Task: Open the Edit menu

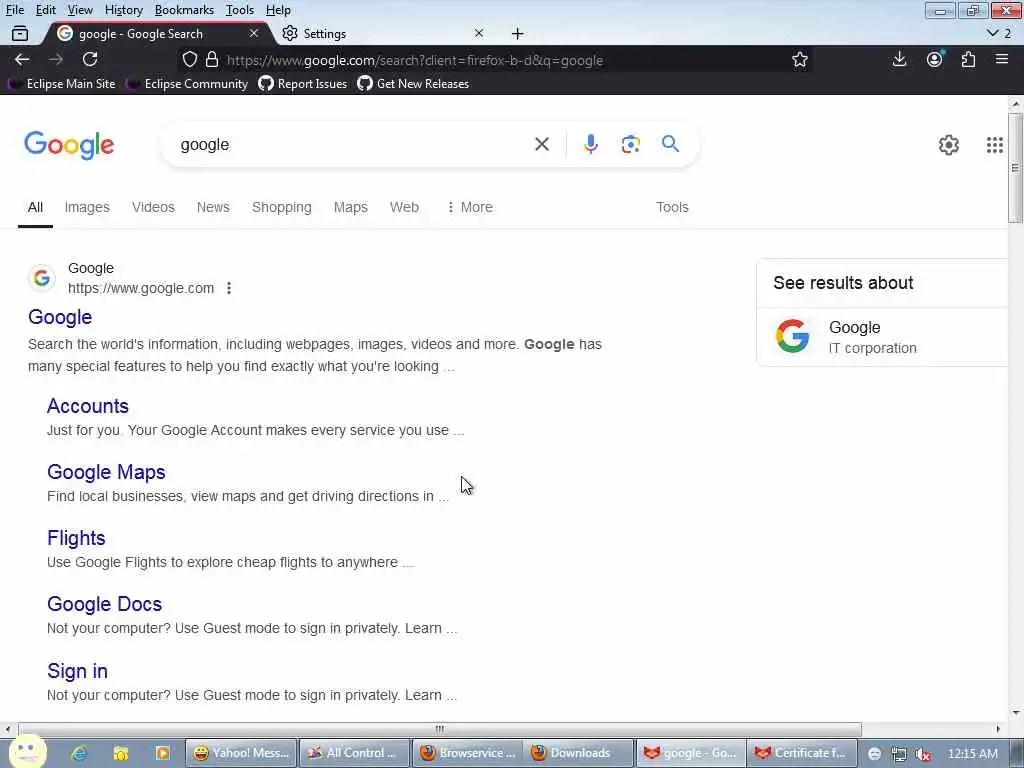Action: pyautogui.click(x=45, y=10)
